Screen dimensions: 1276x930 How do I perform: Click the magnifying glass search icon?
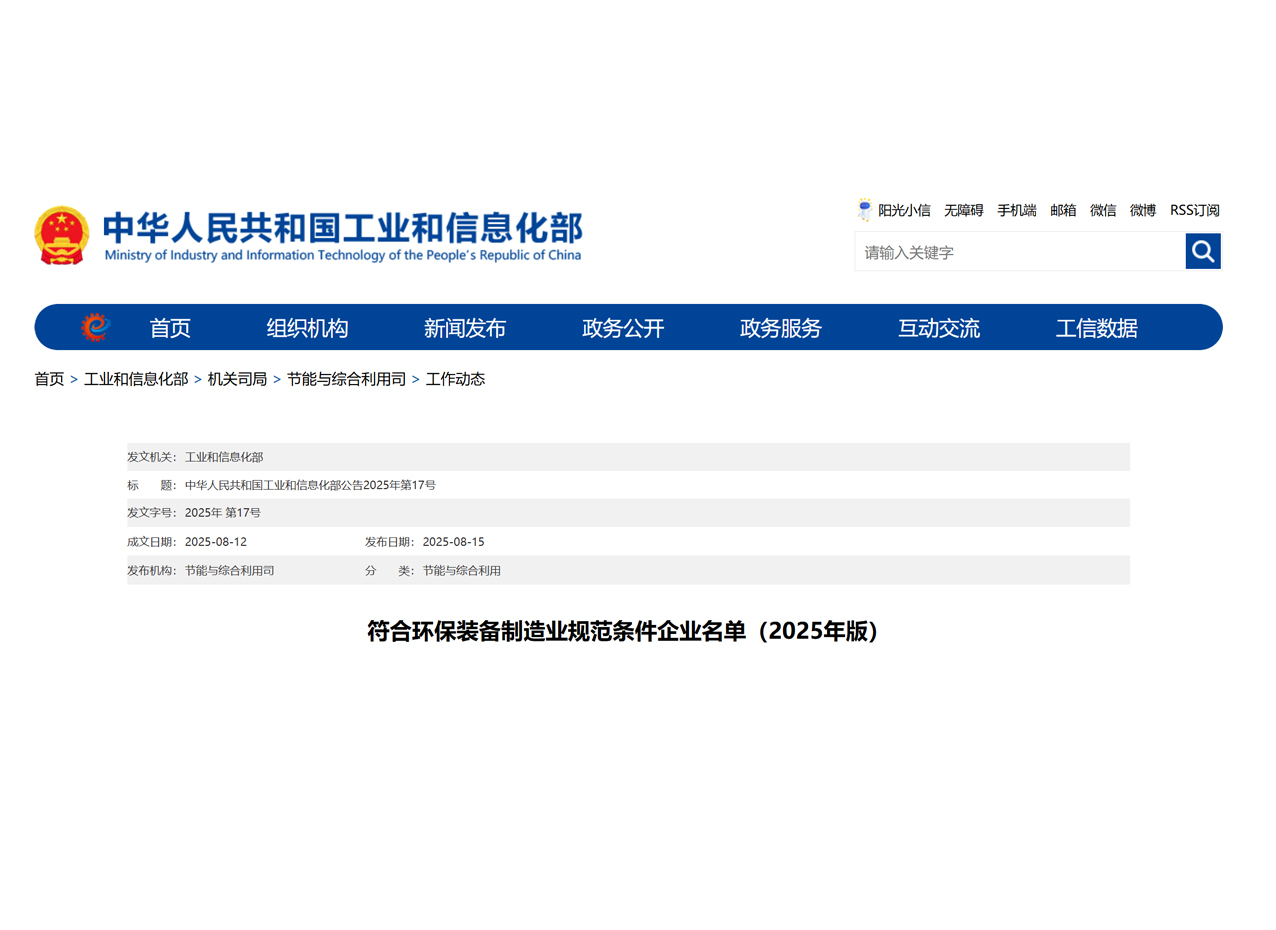pyautogui.click(x=1202, y=251)
